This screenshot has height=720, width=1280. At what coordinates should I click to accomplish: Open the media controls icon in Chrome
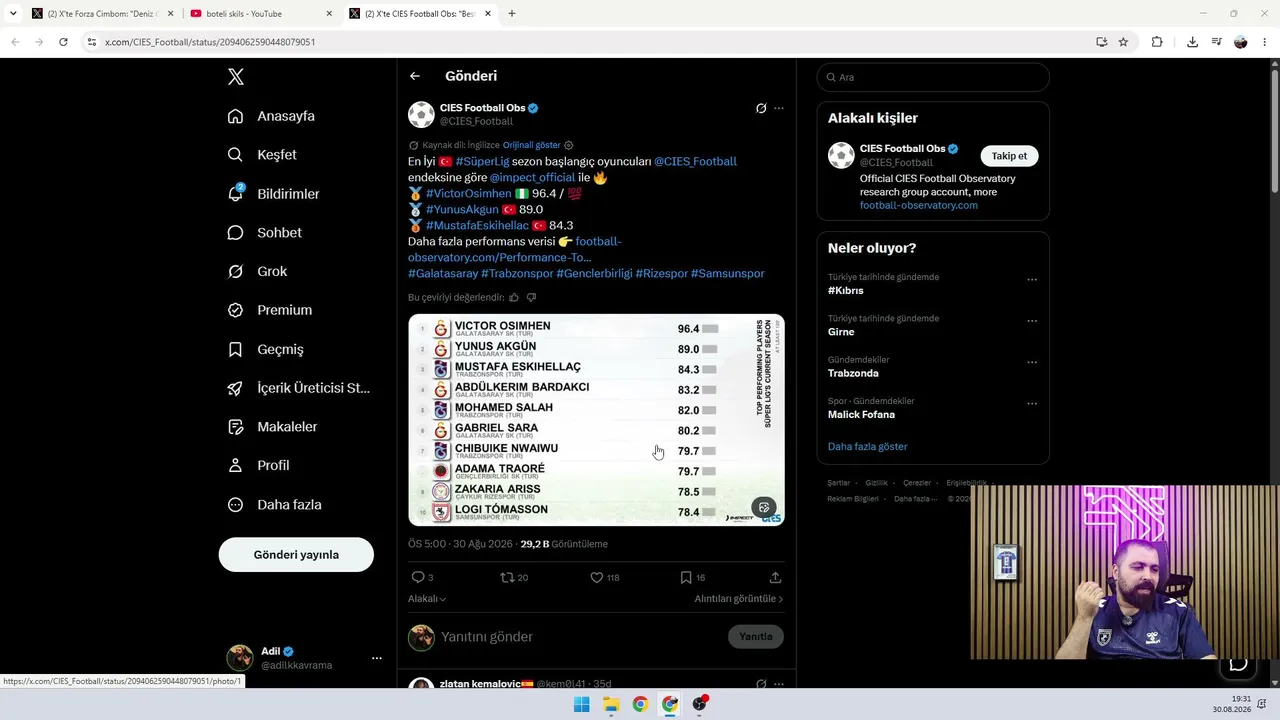1217,42
